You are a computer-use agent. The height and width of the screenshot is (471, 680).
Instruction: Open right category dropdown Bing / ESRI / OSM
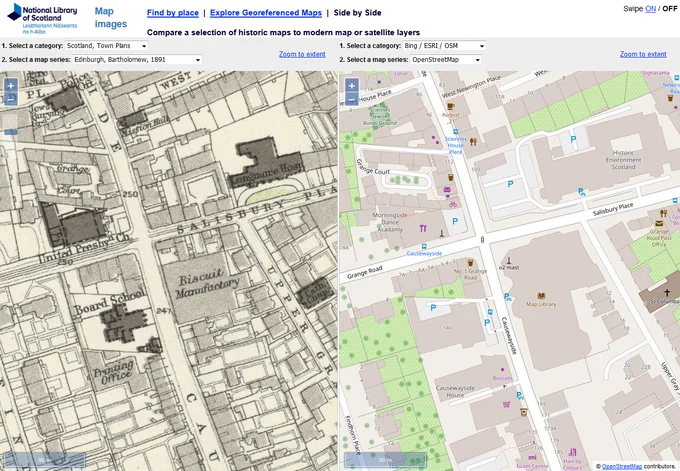[x=445, y=46]
